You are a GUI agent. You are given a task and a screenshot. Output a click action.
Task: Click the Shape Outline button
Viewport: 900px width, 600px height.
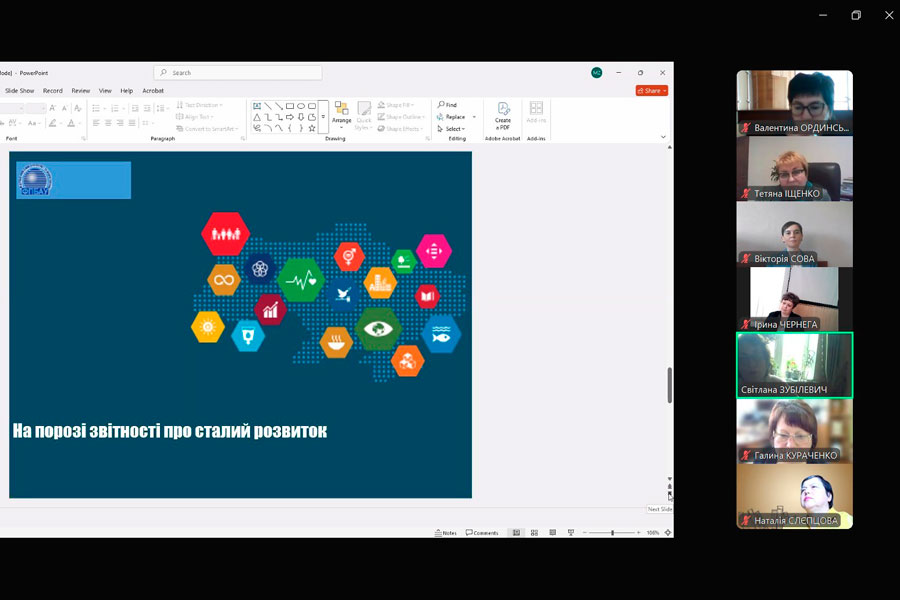click(401, 117)
